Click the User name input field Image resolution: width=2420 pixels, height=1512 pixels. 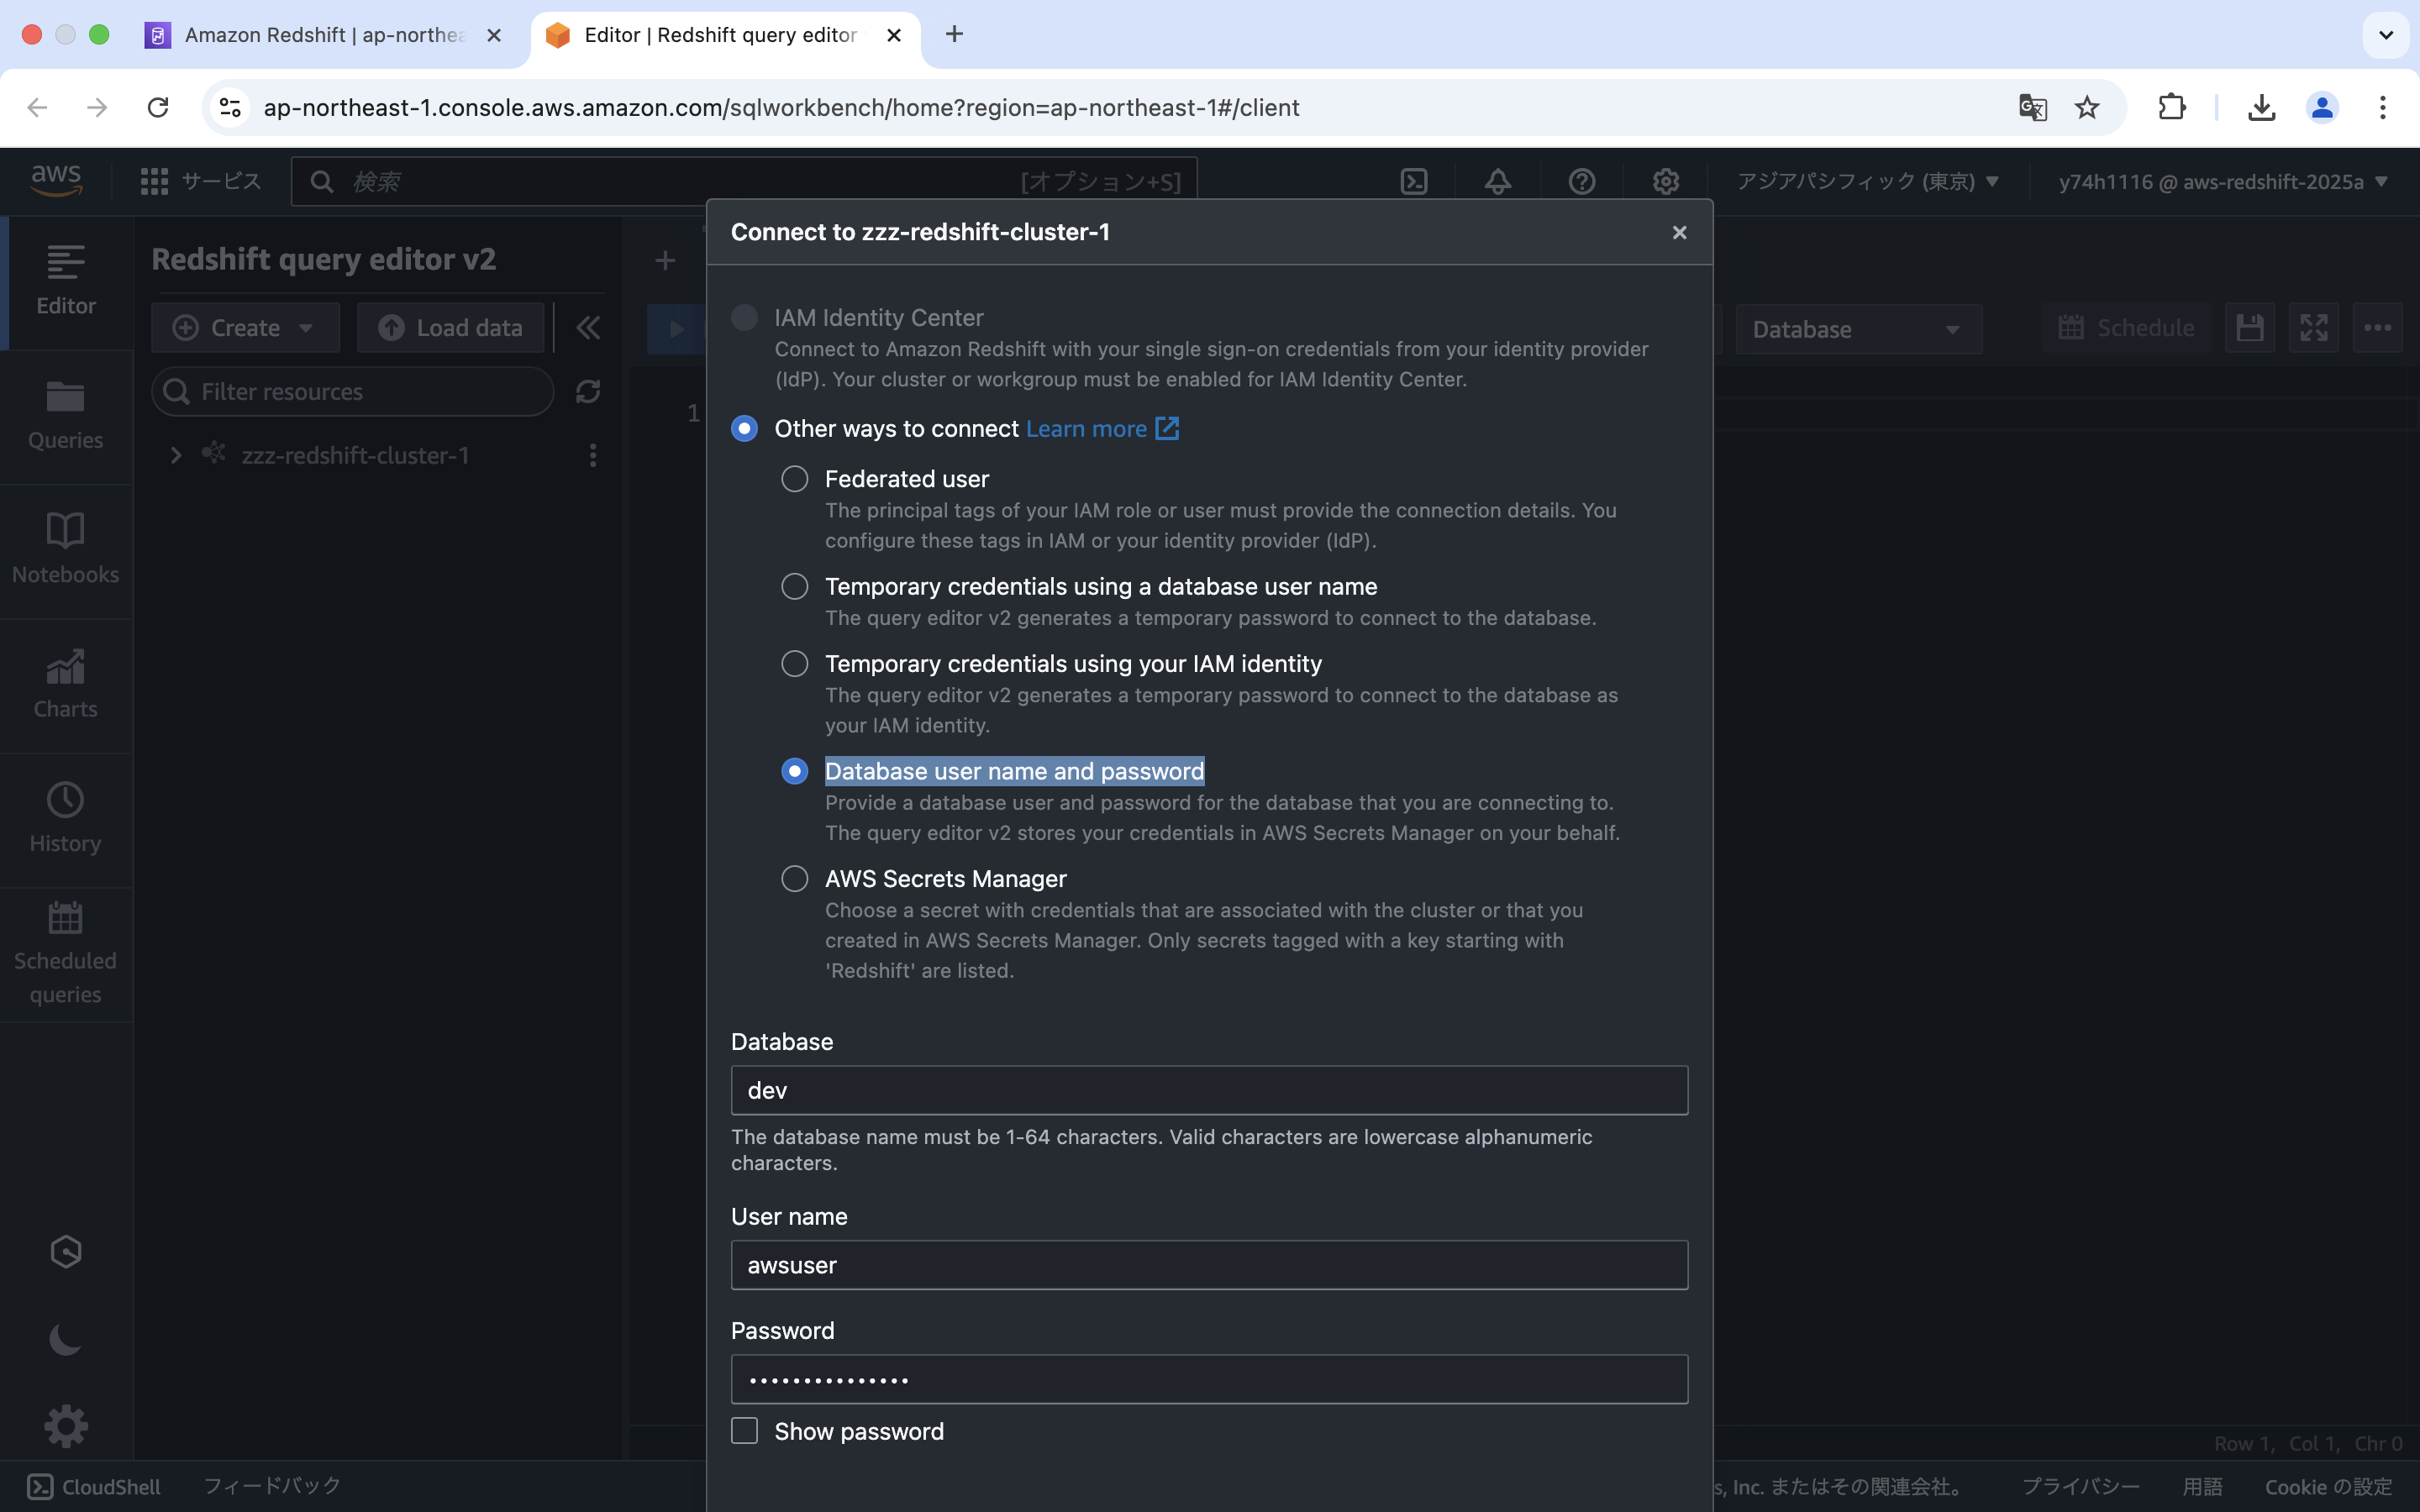[x=1208, y=1265]
